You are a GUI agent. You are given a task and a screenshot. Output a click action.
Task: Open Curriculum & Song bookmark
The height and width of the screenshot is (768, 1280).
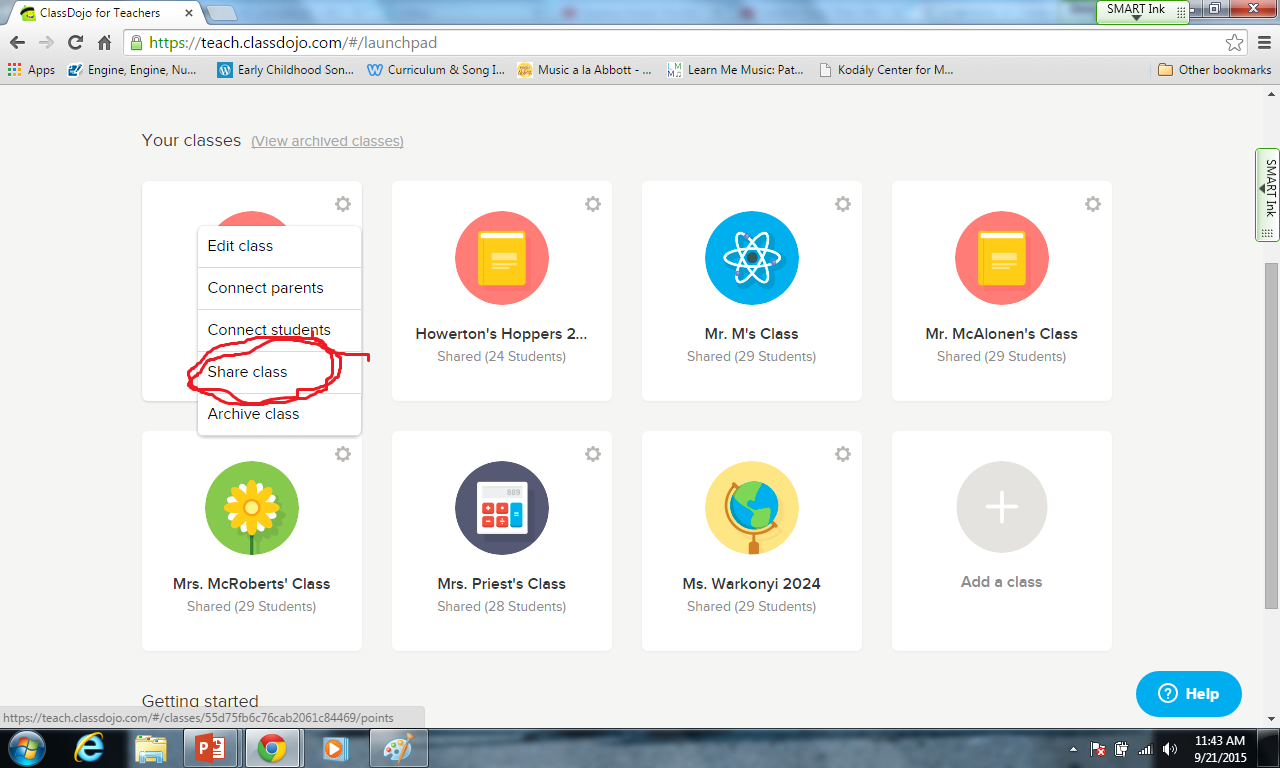[x=437, y=70]
